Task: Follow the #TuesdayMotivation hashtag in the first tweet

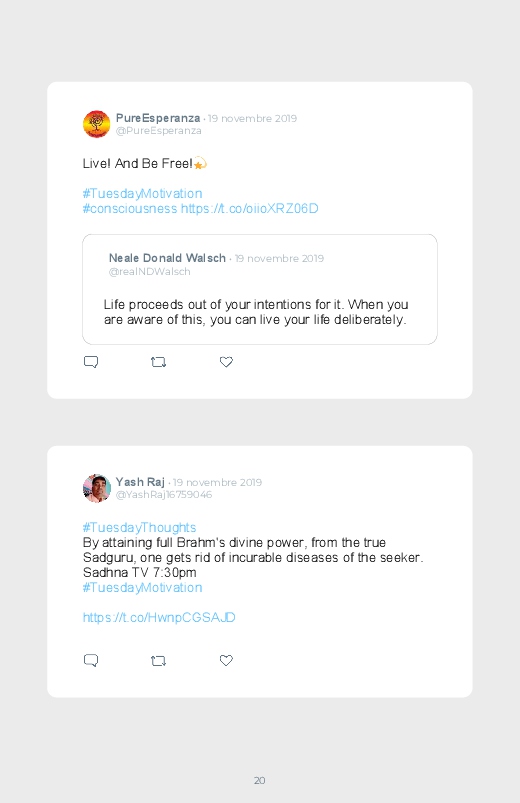Action: click(142, 194)
